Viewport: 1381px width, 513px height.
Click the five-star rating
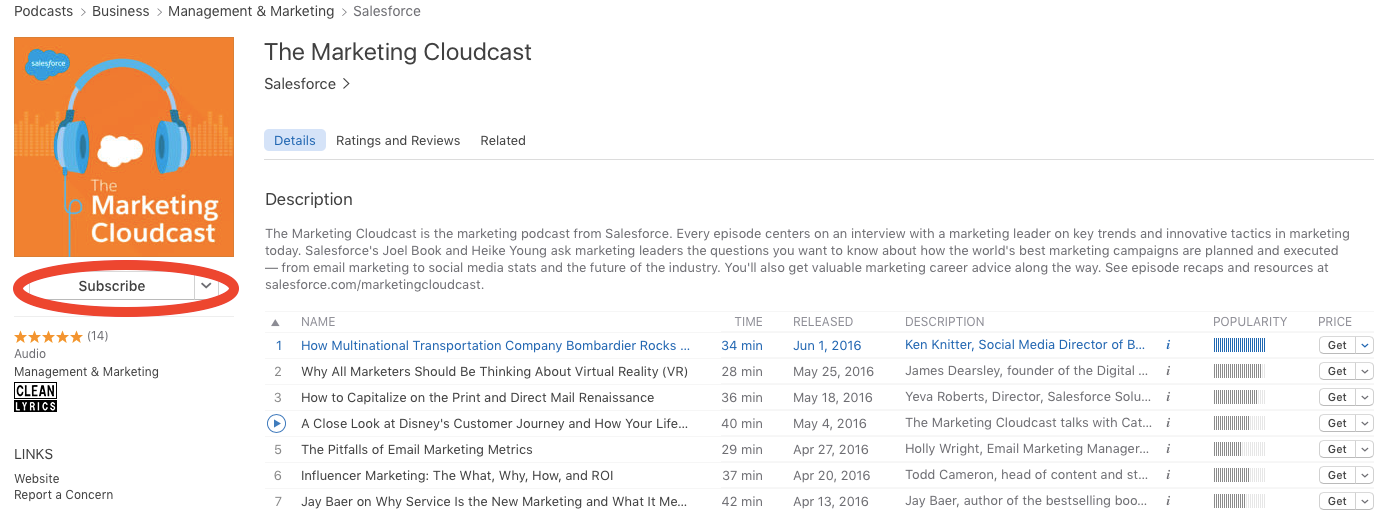48,336
